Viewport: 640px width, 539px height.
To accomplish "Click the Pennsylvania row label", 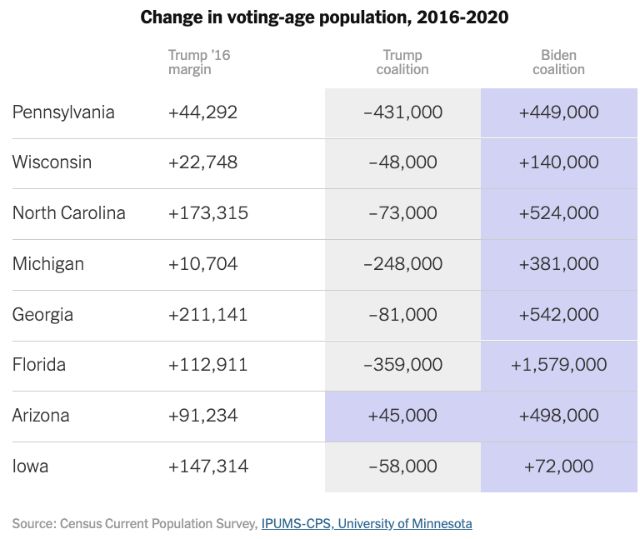I will click(x=63, y=112).
